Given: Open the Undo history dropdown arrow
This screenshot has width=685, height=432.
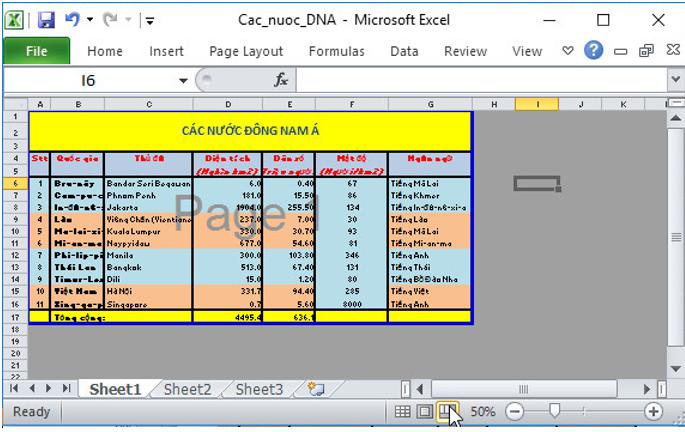Looking at the screenshot, I should tap(90, 19).
